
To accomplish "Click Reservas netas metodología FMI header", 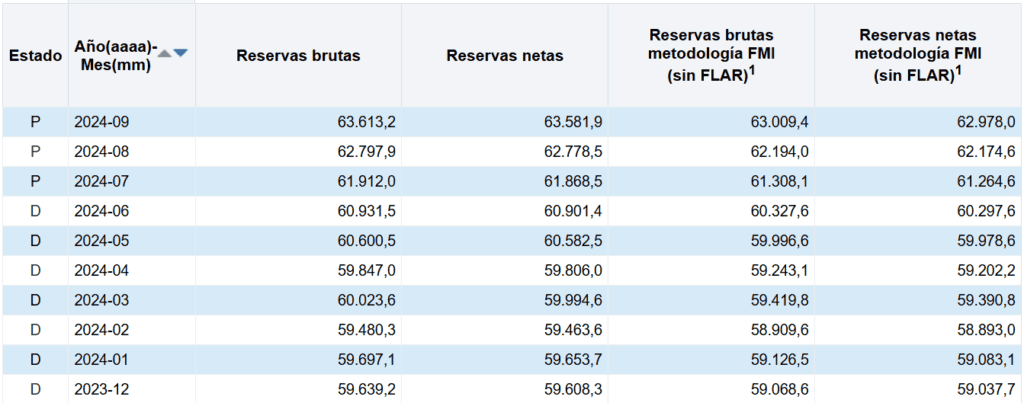I will (918, 56).
